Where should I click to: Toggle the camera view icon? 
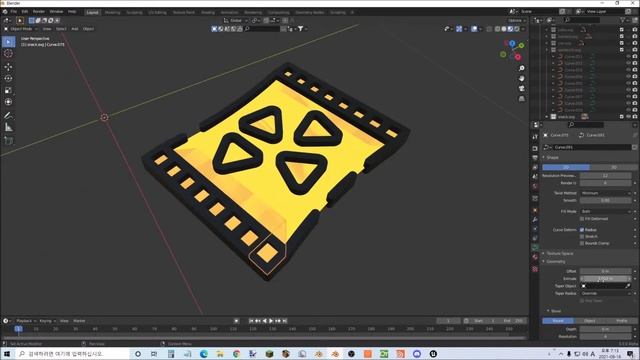click(522, 89)
